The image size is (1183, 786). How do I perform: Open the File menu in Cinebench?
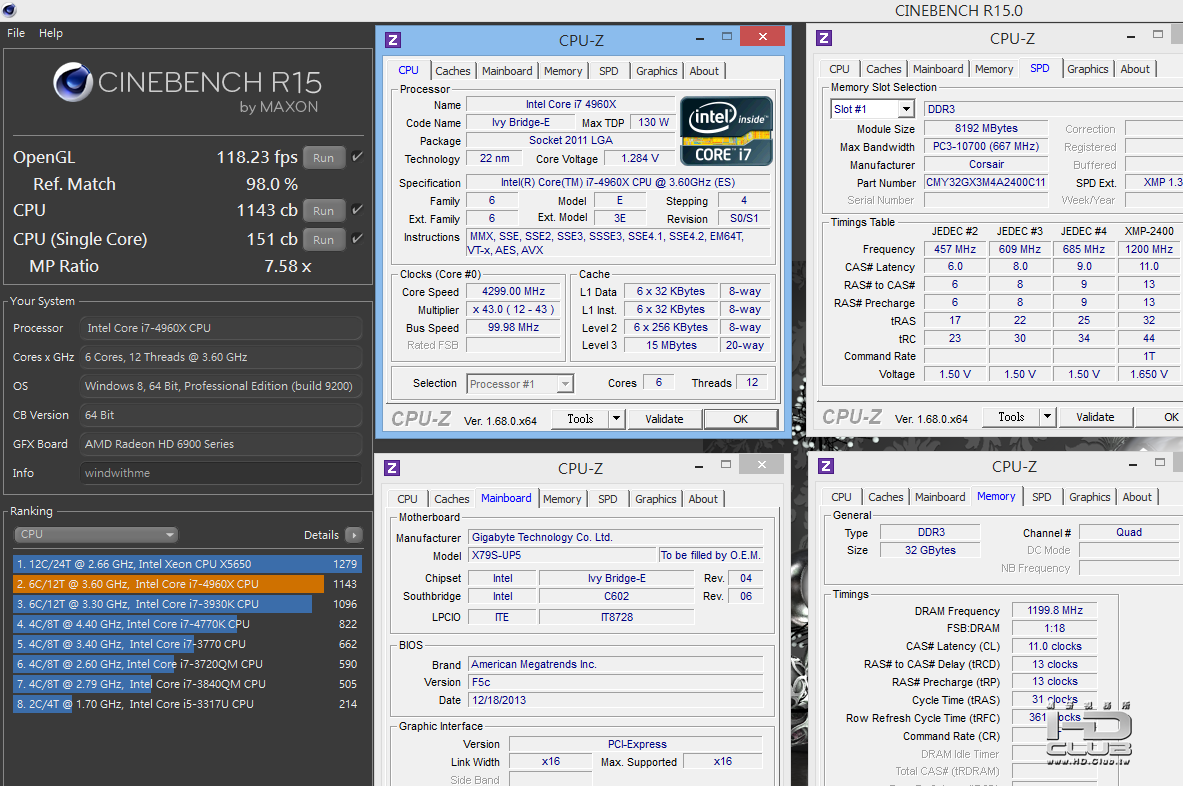point(16,33)
